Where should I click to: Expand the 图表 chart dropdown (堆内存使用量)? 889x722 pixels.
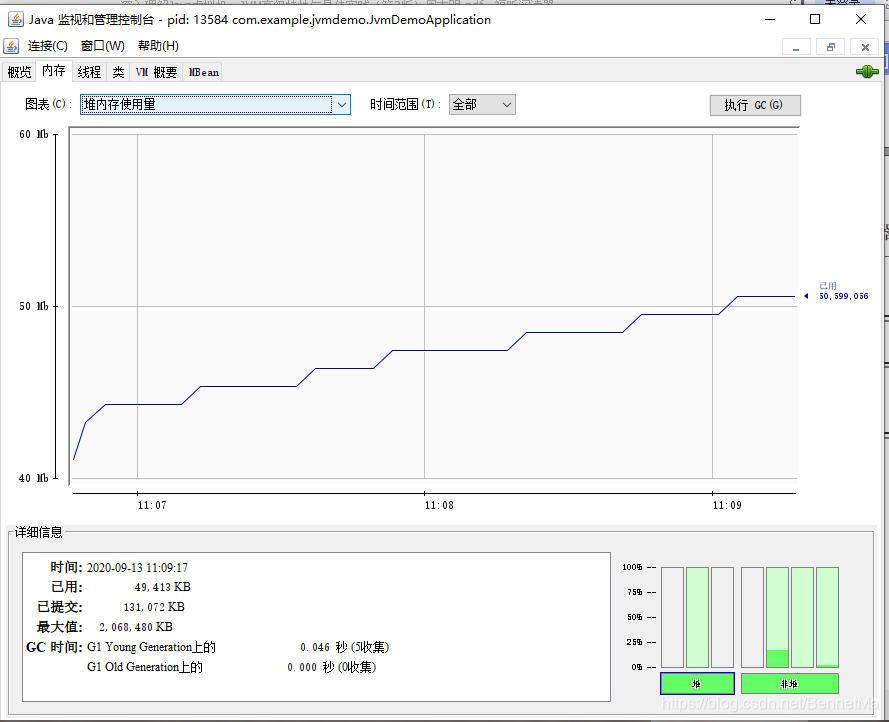click(215, 104)
